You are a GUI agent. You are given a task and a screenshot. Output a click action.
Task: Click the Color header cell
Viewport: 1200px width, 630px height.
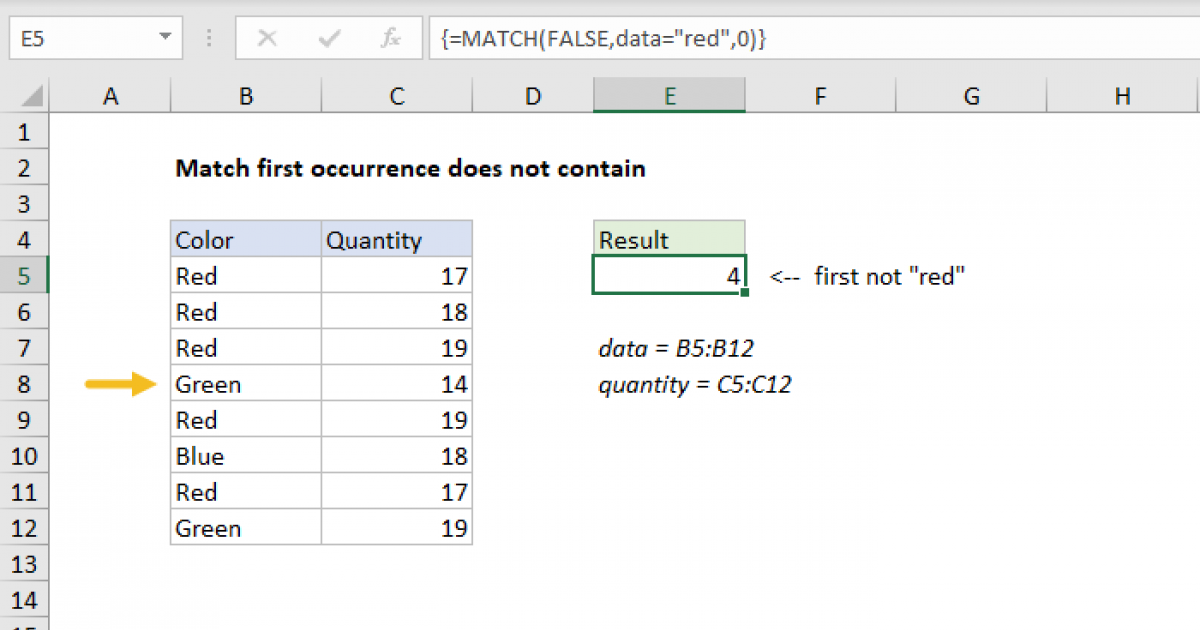(246, 241)
